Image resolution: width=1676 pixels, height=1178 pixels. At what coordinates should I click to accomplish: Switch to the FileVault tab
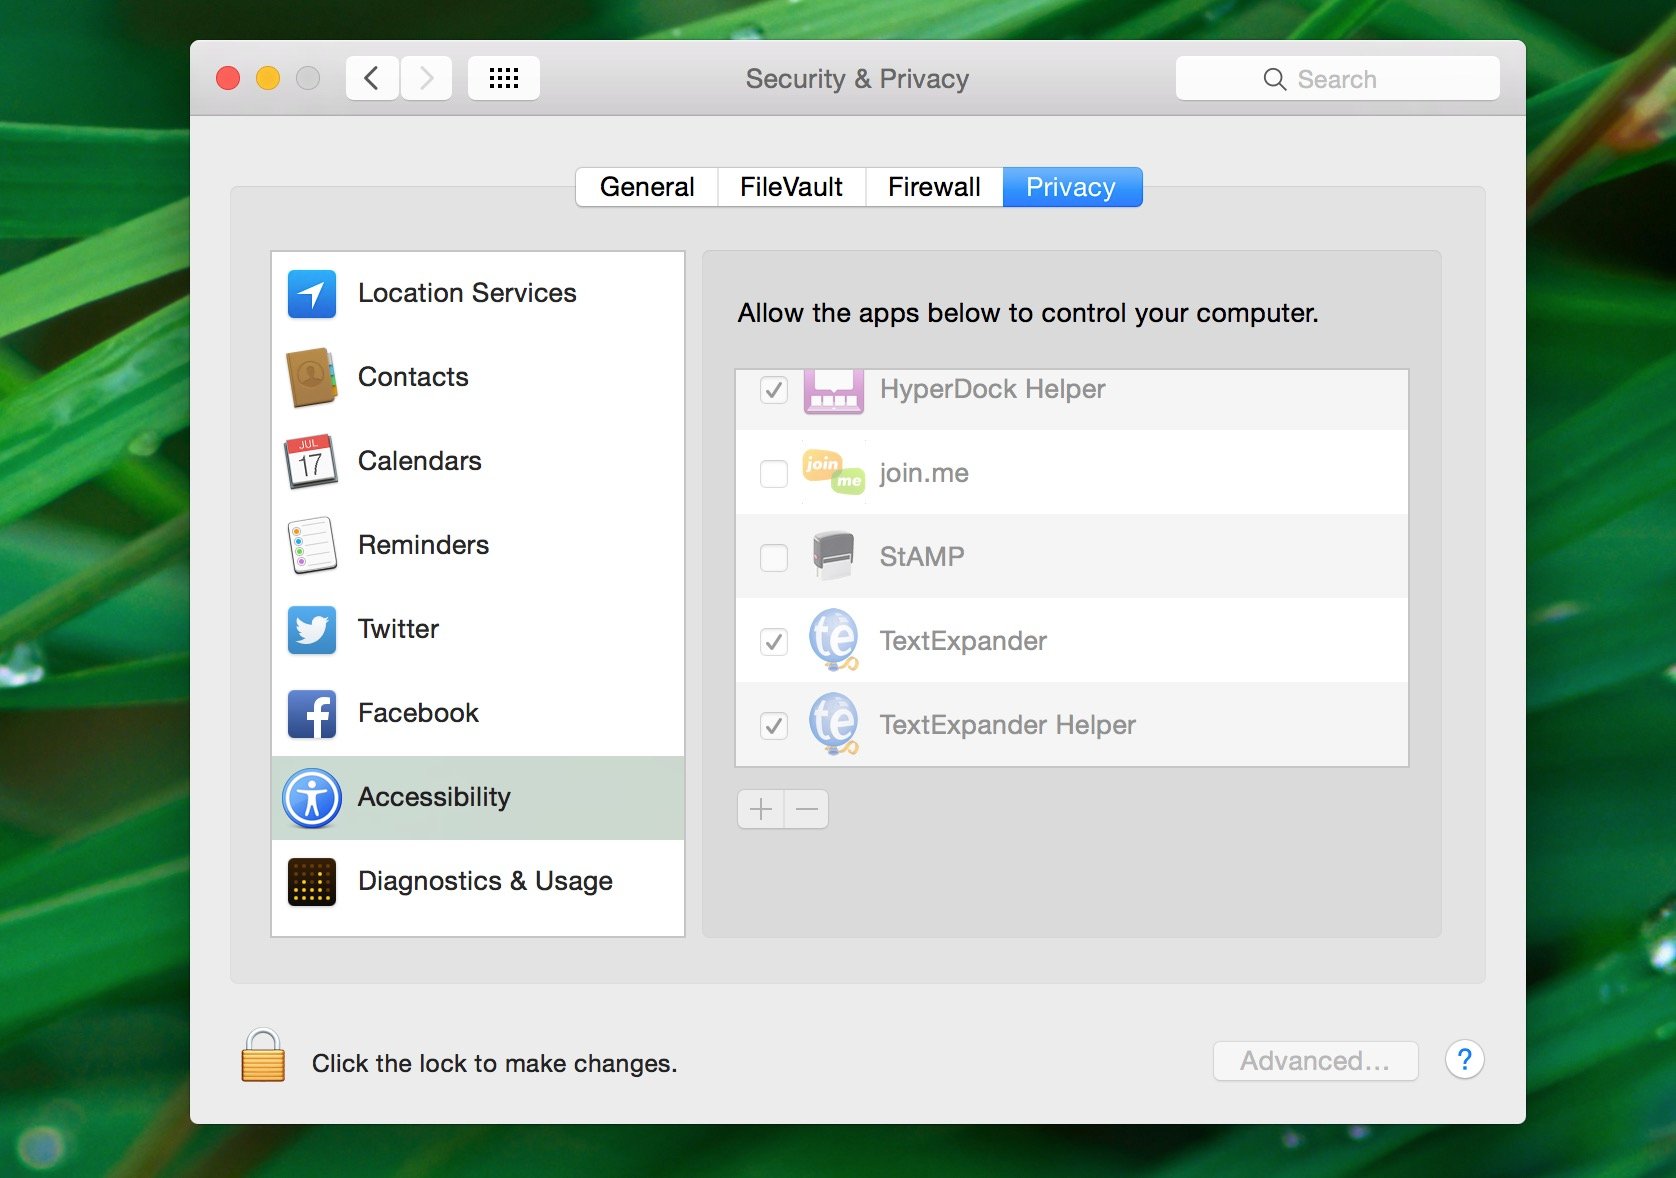(791, 187)
